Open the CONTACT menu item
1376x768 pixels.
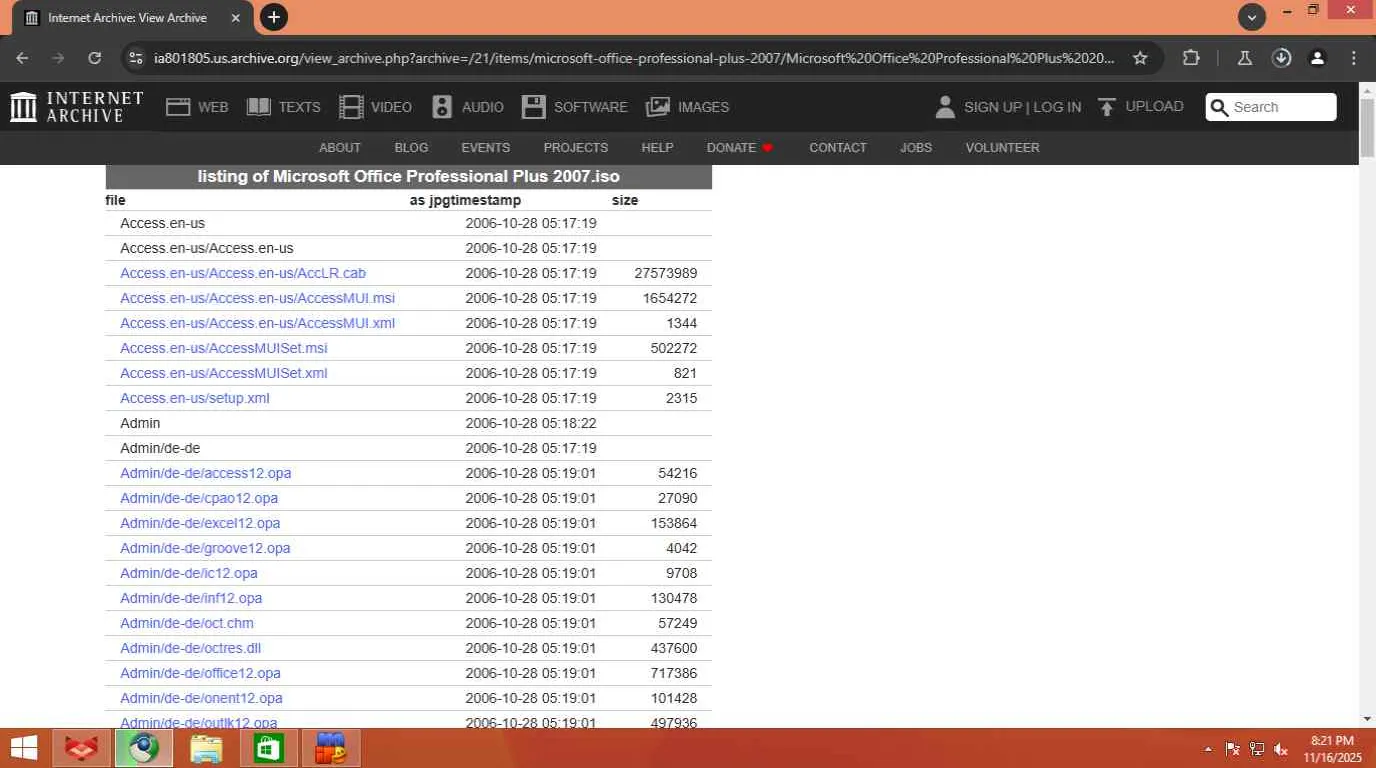tap(838, 148)
